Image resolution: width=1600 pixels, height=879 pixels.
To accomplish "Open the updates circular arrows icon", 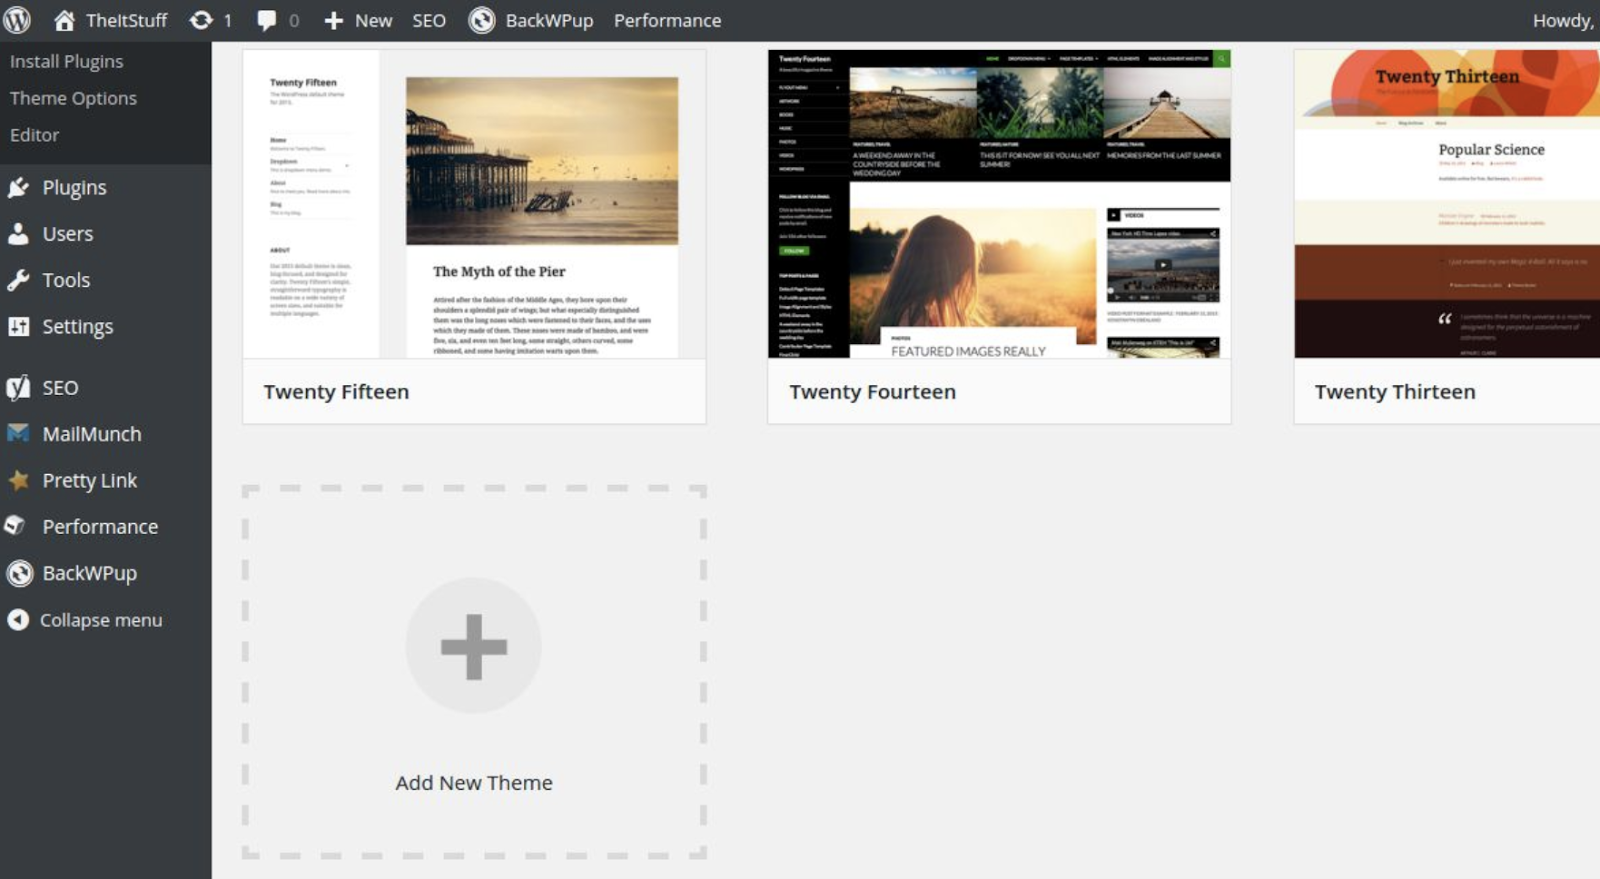I will pyautogui.click(x=201, y=20).
